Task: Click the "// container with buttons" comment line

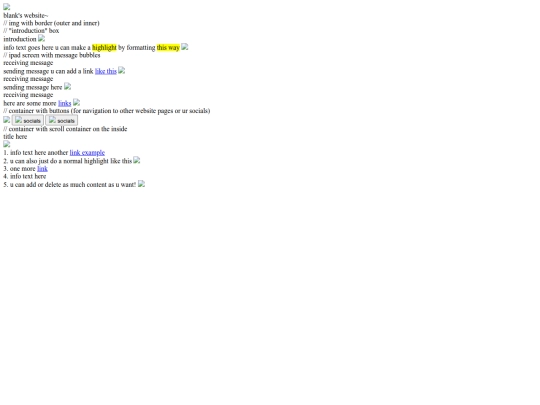Action: (107, 111)
